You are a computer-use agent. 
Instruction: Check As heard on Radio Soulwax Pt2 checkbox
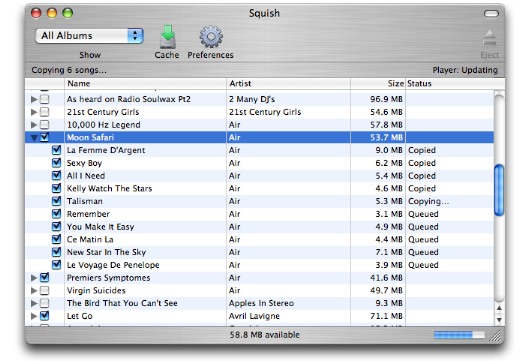pyautogui.click(x=45, y=99)
